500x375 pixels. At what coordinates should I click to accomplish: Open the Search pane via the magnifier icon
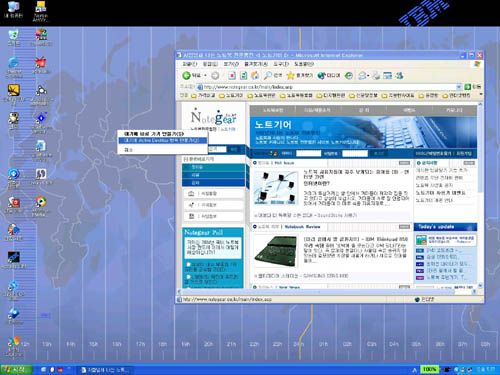click(268, 76)
